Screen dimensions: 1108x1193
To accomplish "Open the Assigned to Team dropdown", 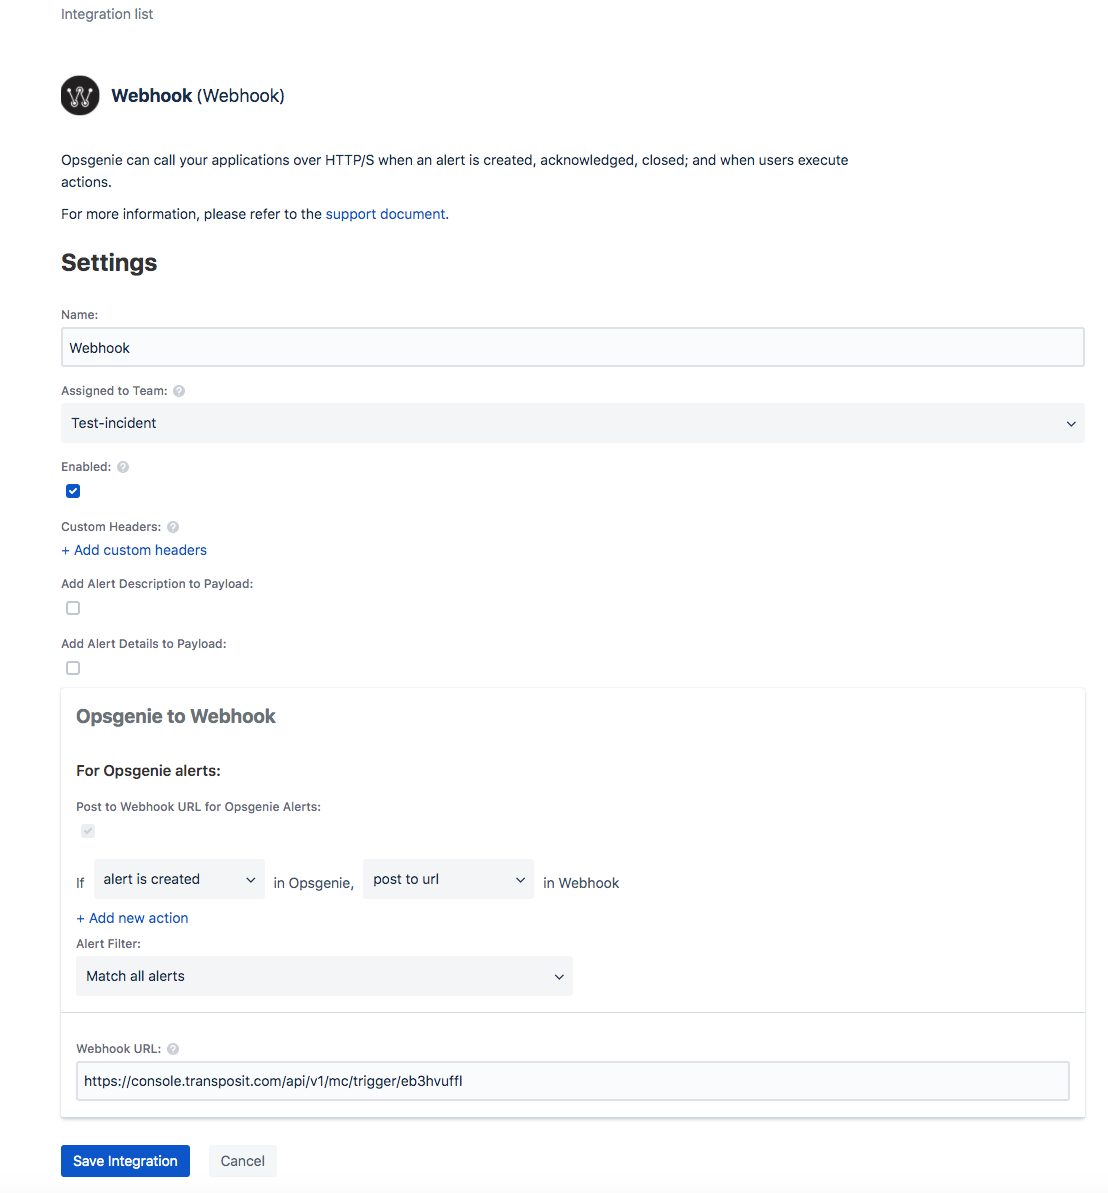I will [x=572, y=423].
